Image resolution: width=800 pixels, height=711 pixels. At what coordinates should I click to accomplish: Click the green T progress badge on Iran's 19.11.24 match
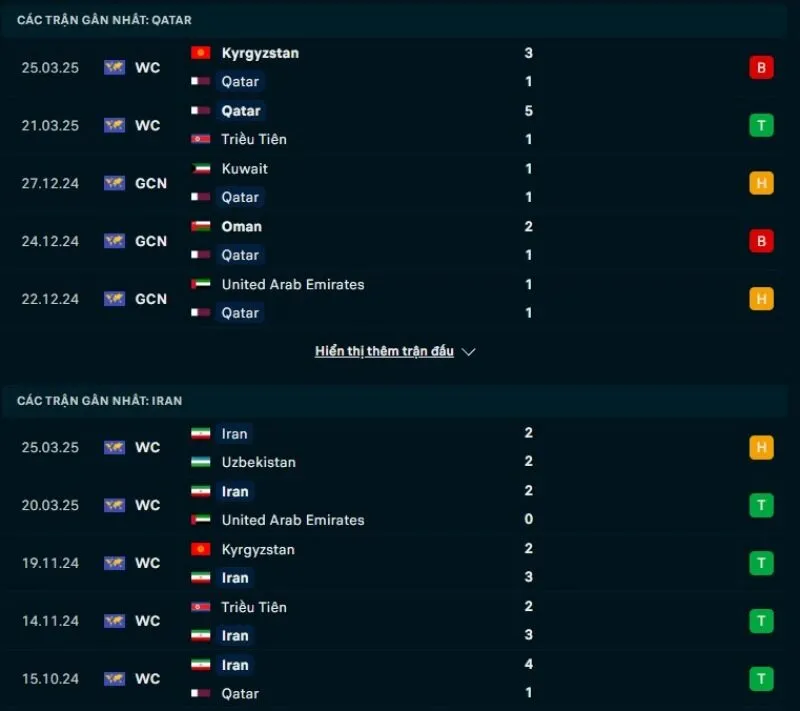click(761, 563)
